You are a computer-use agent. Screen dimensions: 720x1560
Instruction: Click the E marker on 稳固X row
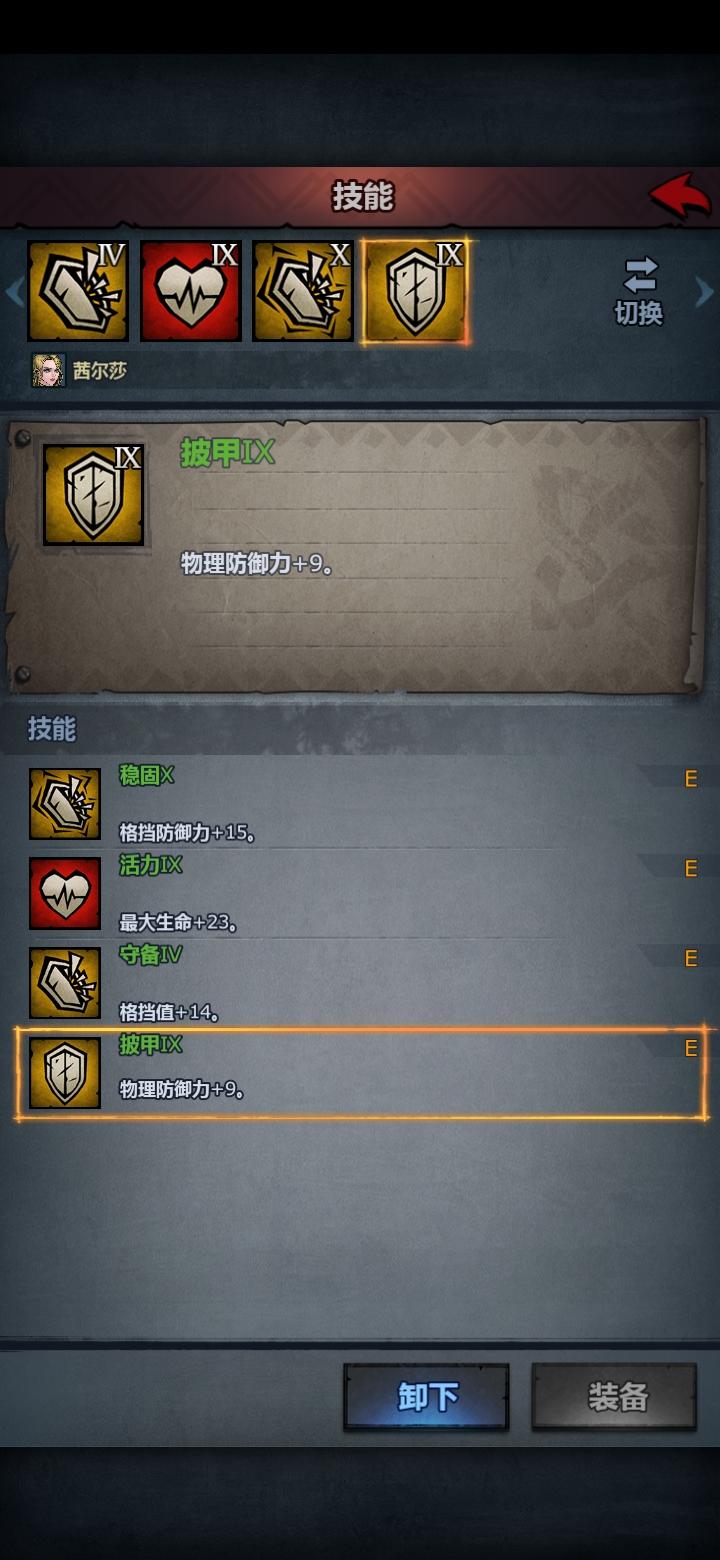690,779
